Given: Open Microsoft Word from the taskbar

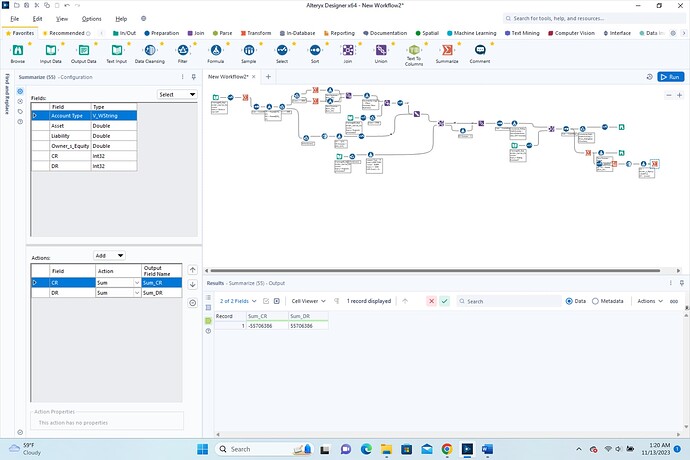Looking at the screenshot, I should tap(487, 449).
